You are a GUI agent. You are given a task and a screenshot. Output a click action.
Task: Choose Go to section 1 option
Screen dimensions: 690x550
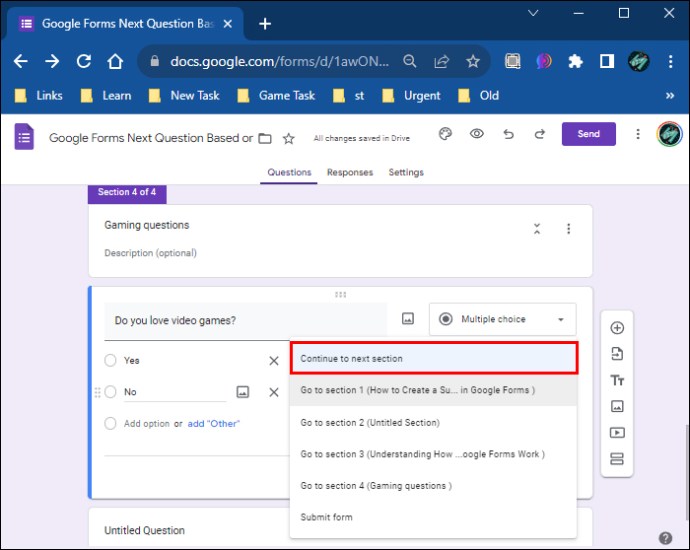coord(433,390)
